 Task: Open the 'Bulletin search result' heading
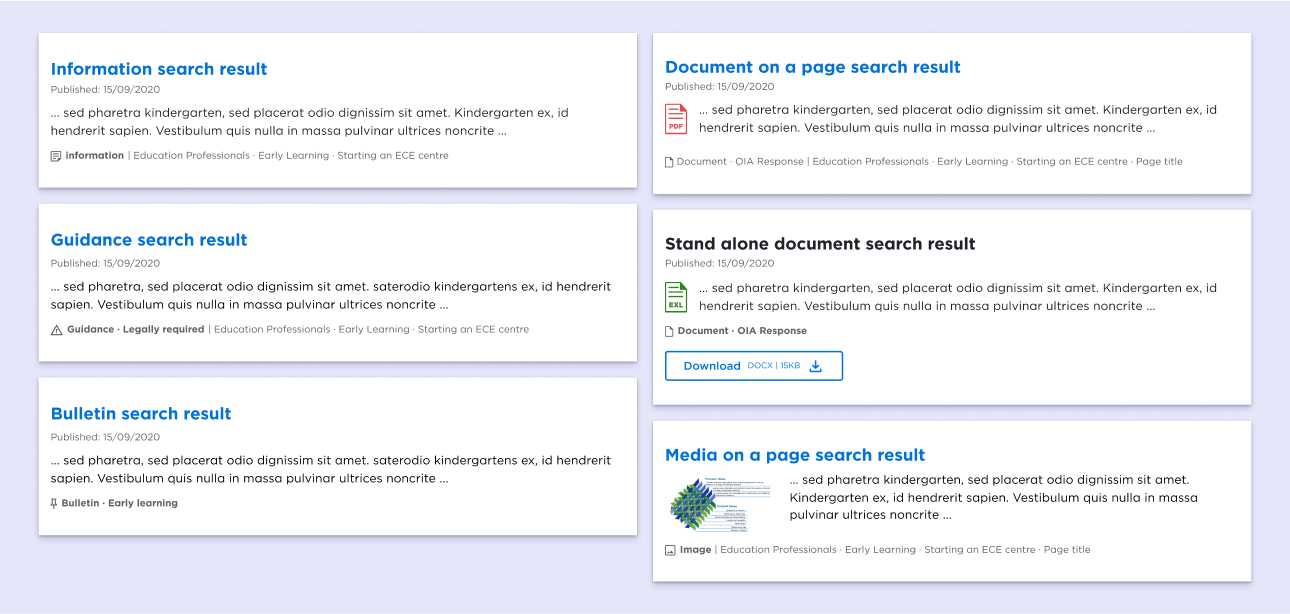pyautogui.click(x=141, y=414)
